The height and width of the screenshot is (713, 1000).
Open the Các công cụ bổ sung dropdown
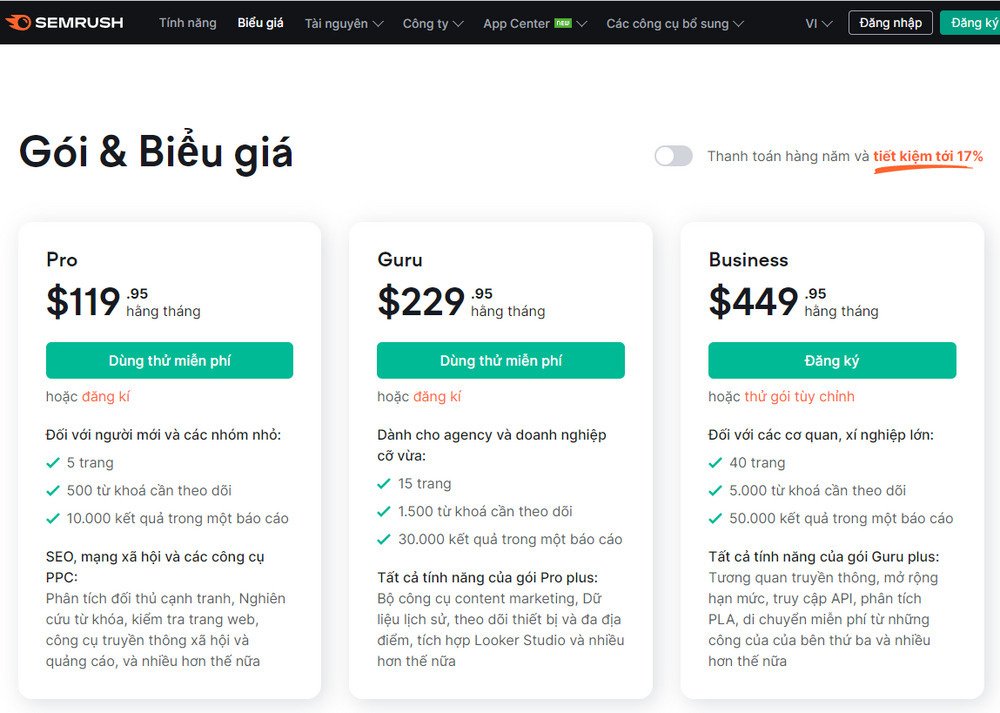pos(672,22)
